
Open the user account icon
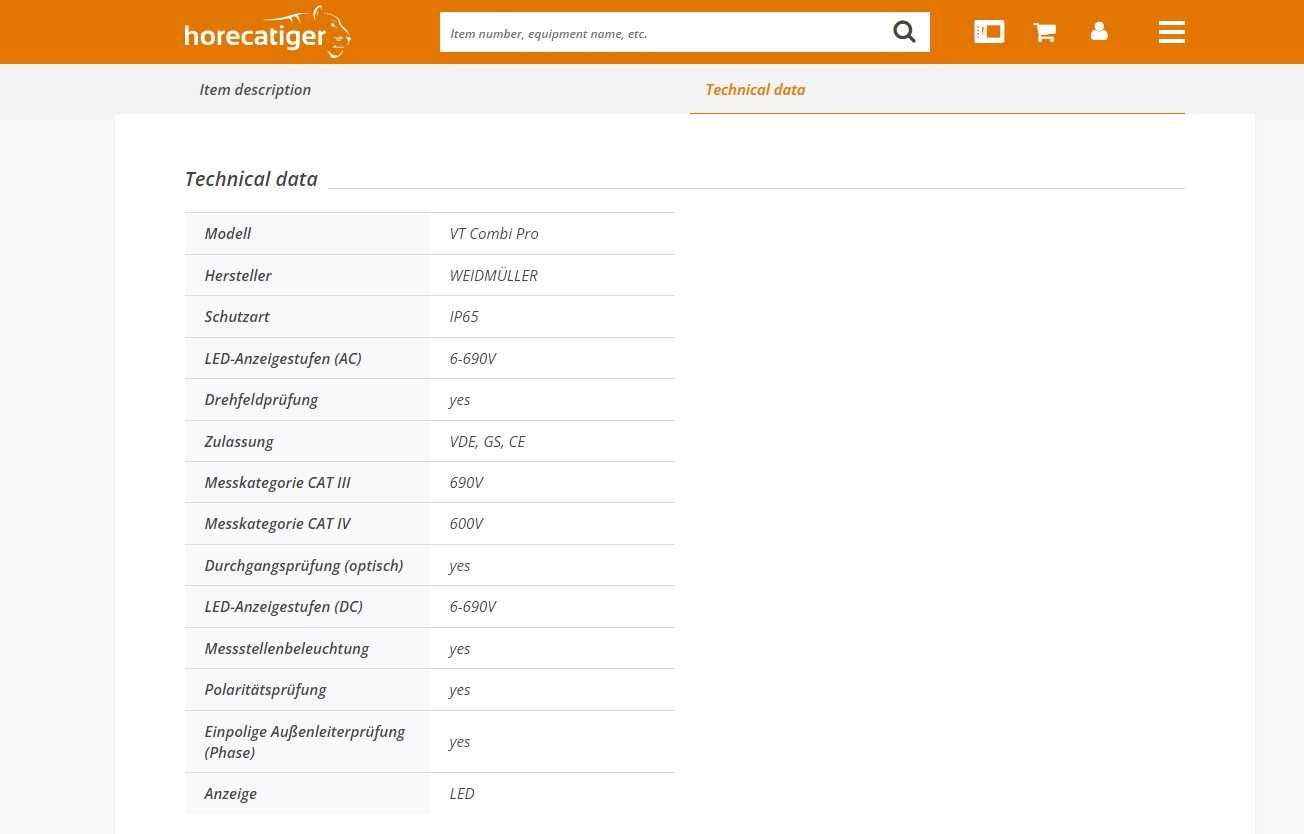pos(1099,31)
